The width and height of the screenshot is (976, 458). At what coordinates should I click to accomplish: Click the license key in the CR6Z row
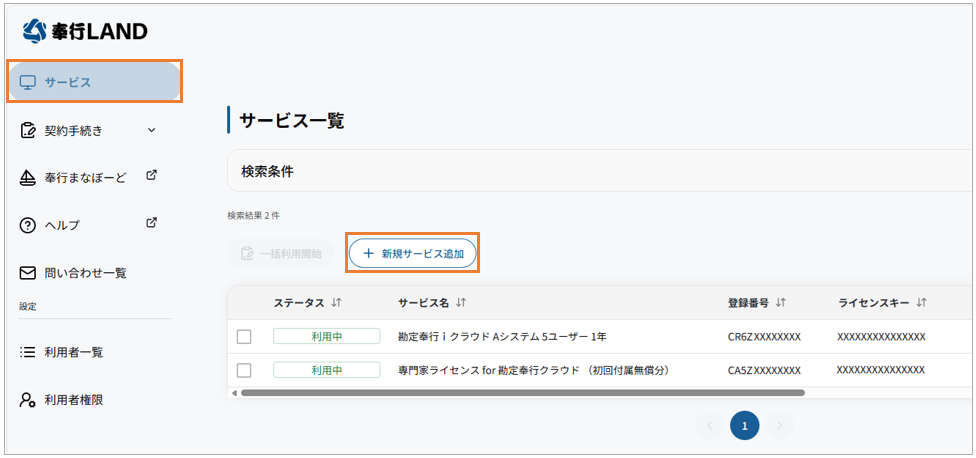click(x=881, y=337)
